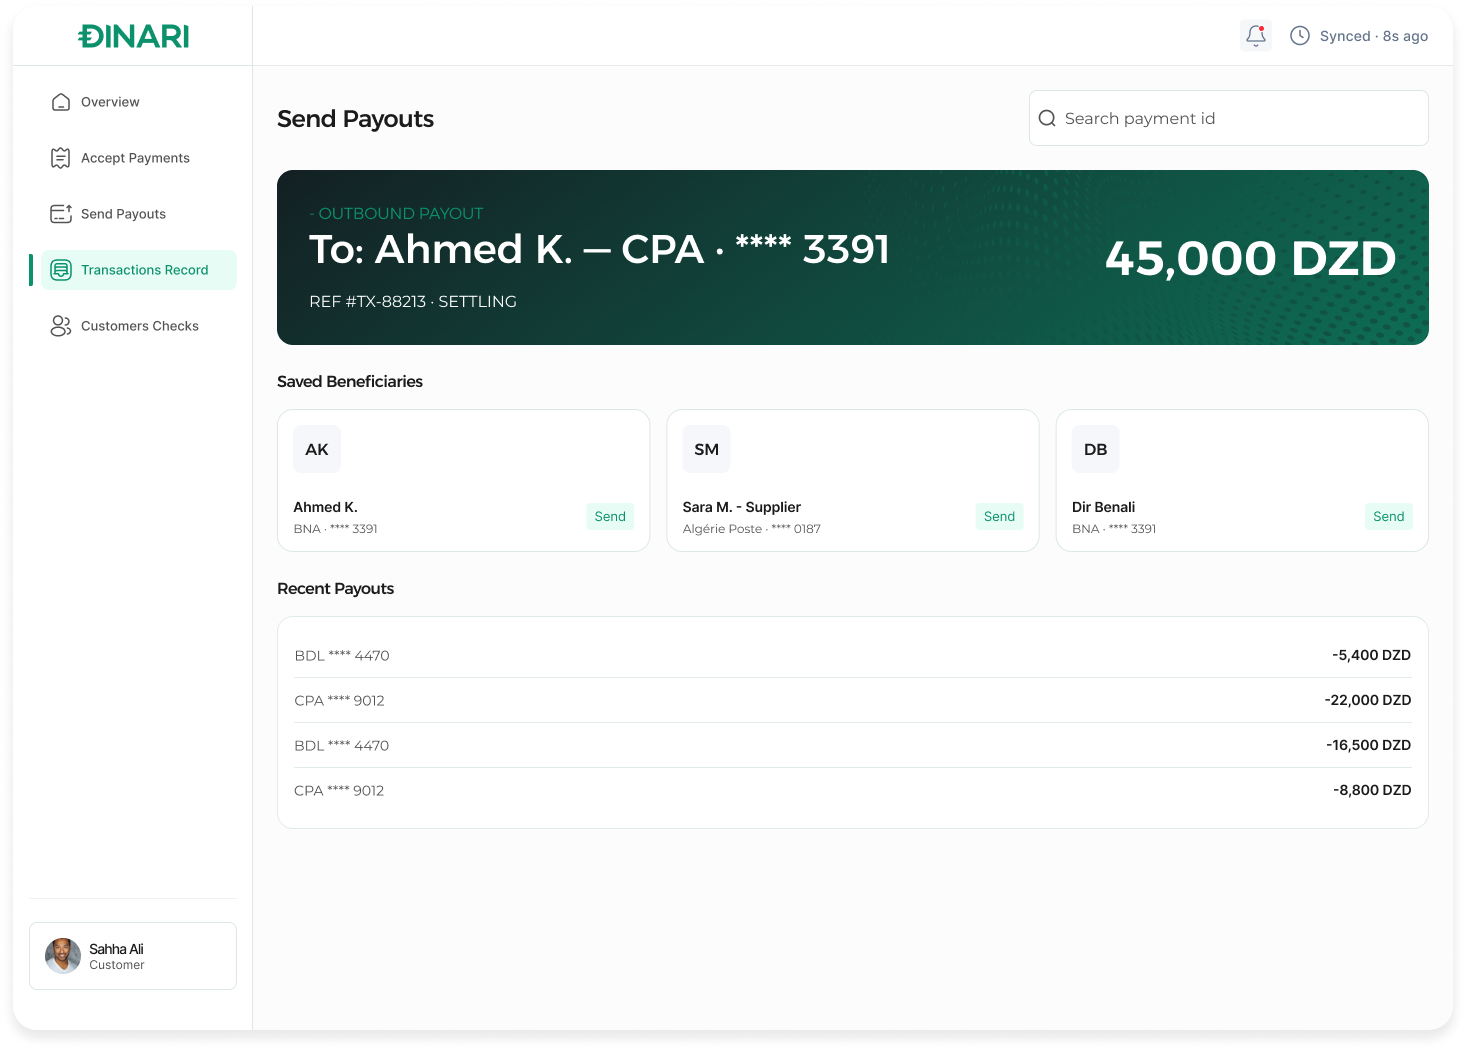Click the 45,000 DZD payout amount
This screenshot has height=1050, width=1466.
pyautogui.click(x=1250, y=258)
